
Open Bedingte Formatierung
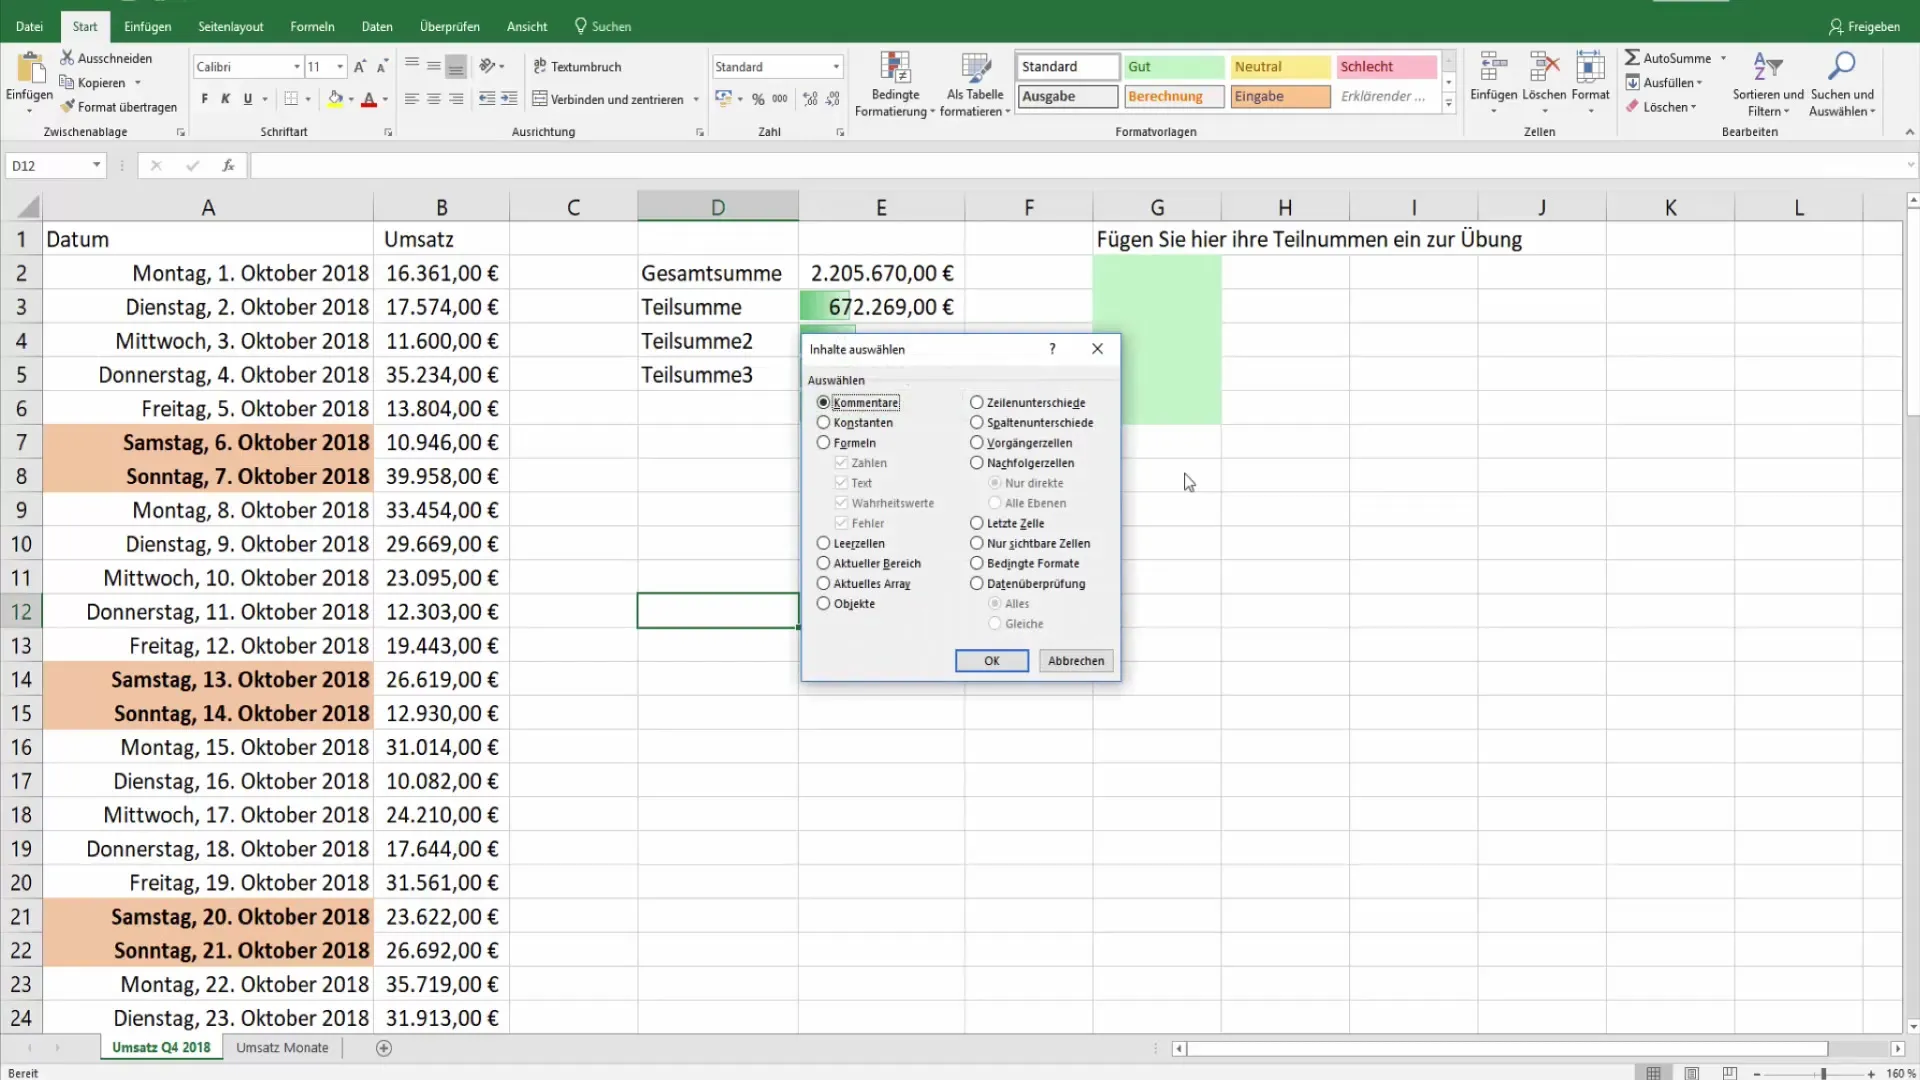[x=895, y=85]
